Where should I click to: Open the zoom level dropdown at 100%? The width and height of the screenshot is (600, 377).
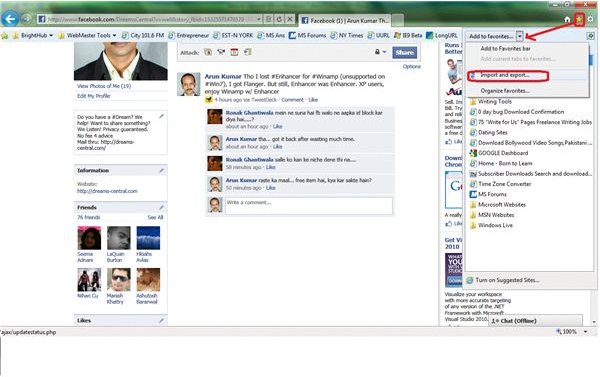click(586, 332)
